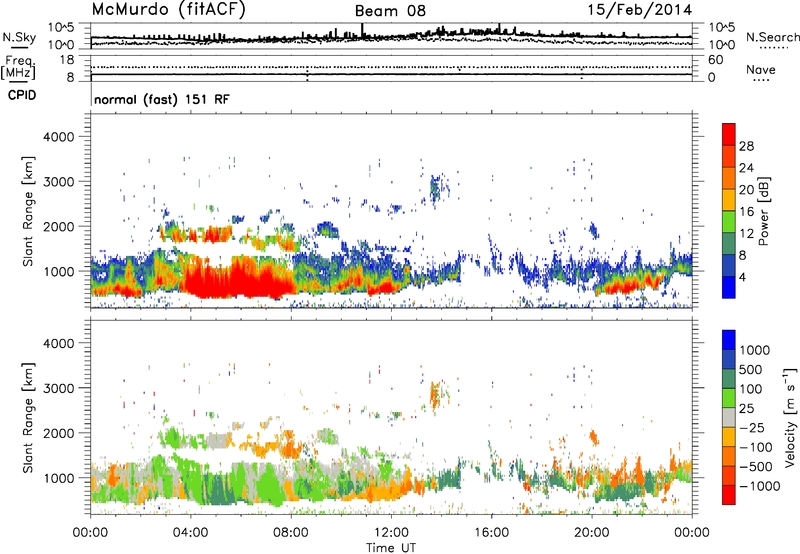
Task: Click '4000' on power panel range axis
Action: click(x=58, y=137)
